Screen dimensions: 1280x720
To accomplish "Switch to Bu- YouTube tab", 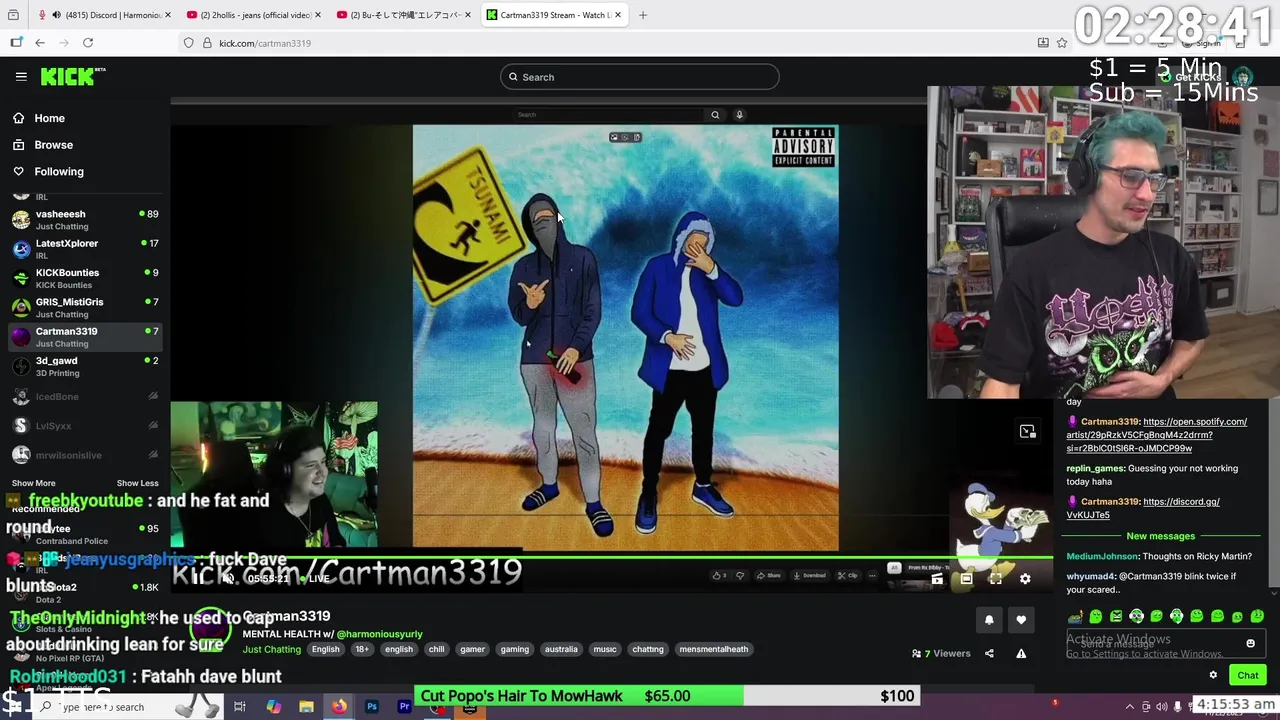I will [x=405, y=15].
